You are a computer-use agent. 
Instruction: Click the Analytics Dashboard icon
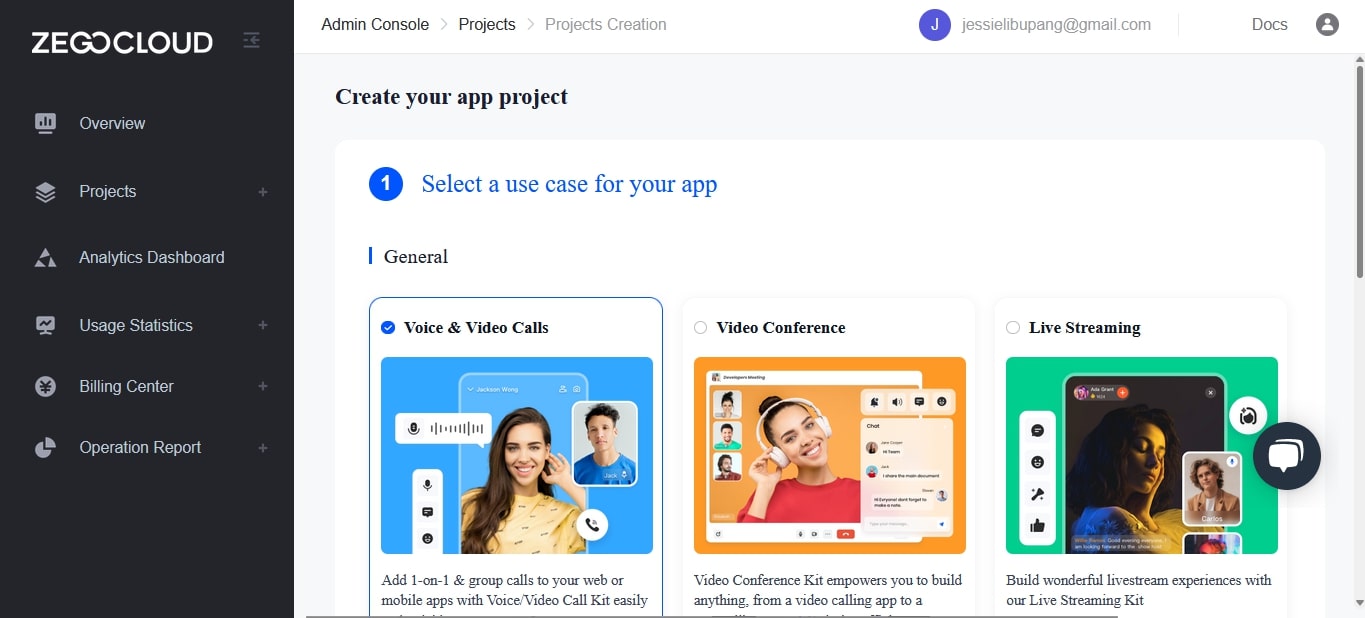pos(45,258)
